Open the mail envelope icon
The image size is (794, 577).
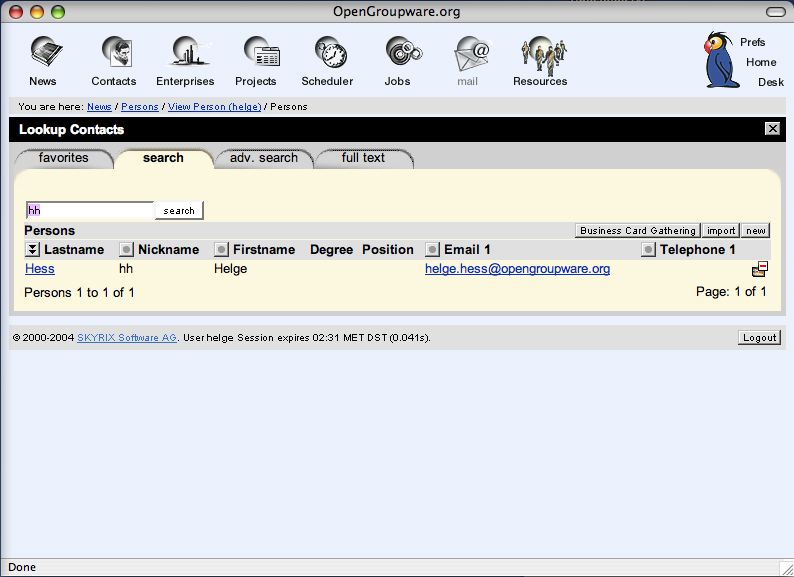coord(472,54)
